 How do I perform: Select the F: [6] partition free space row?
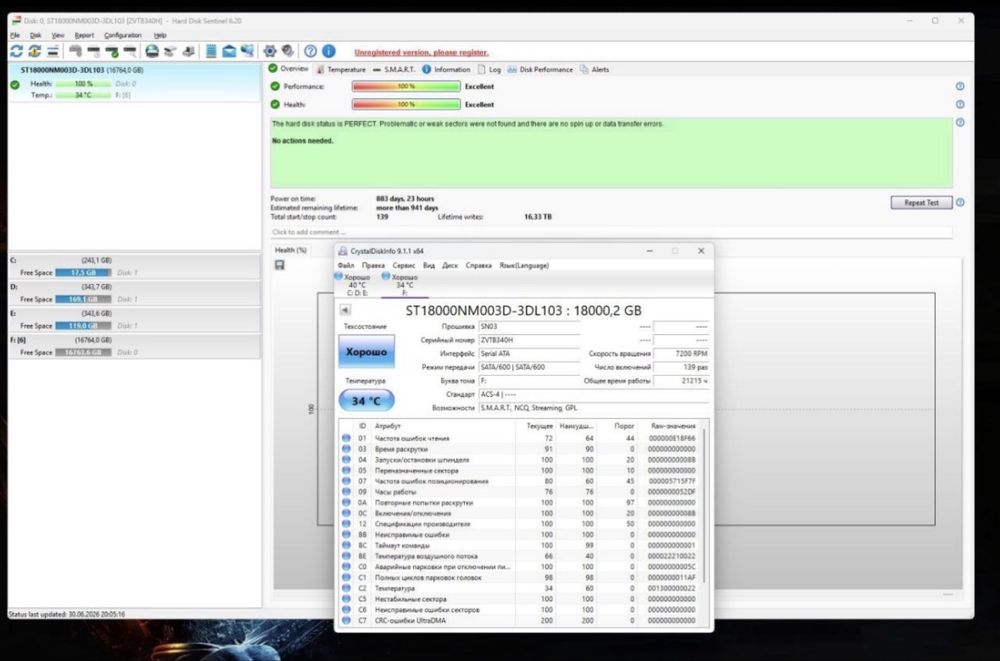[135, 346]
